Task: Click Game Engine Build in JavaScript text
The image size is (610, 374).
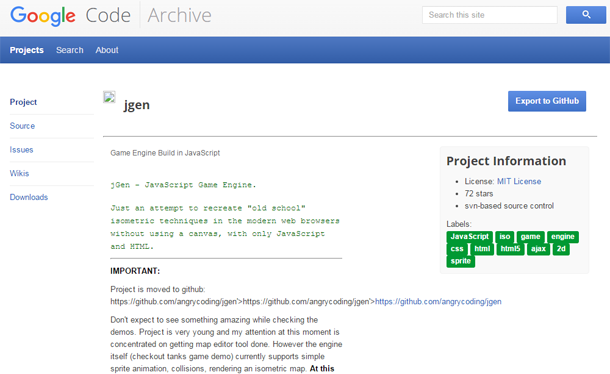Action: pyautogui.click(x=165, y=153)
